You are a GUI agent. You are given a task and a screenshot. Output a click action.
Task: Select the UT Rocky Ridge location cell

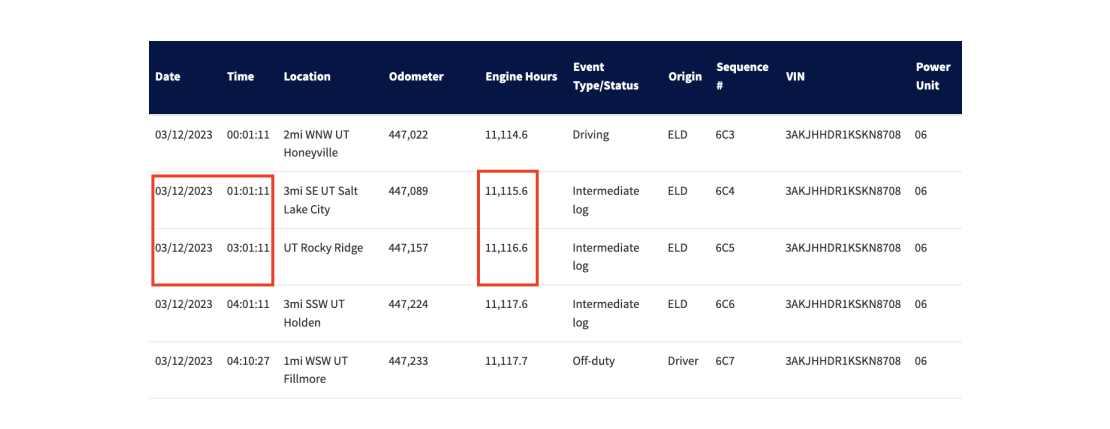323,248
